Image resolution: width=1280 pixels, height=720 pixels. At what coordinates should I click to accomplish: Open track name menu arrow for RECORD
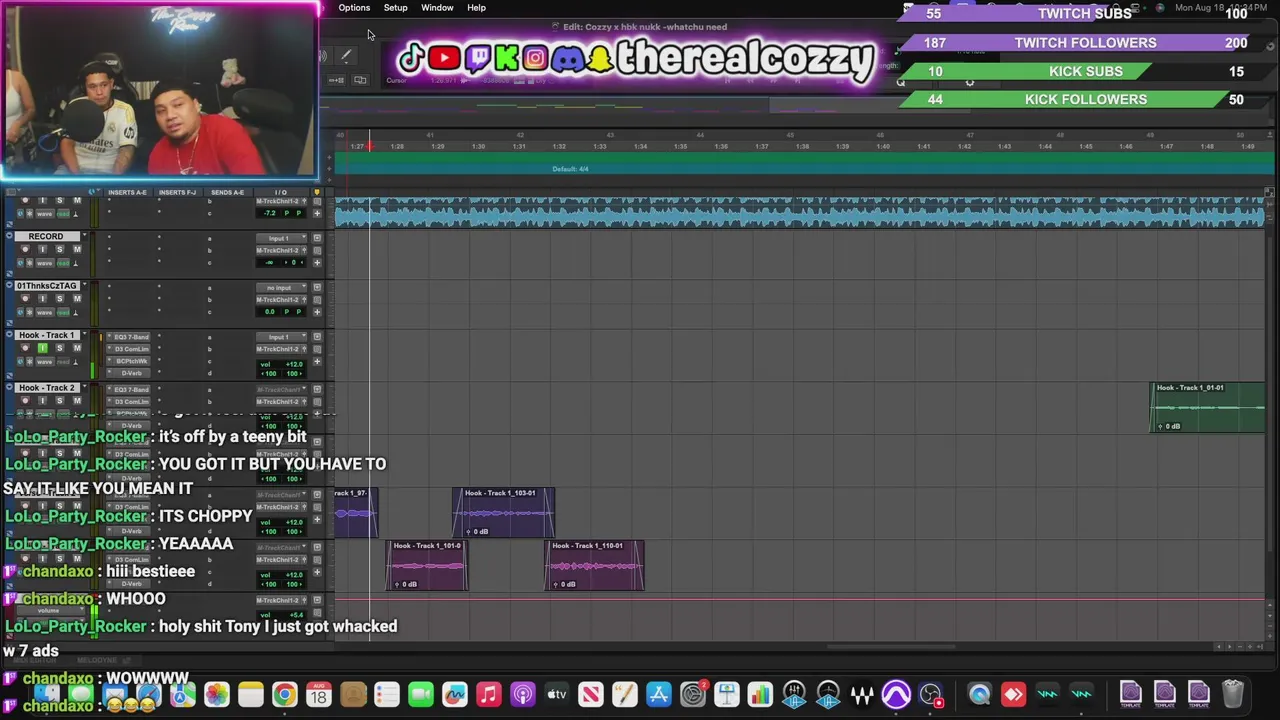coord(84,236)
